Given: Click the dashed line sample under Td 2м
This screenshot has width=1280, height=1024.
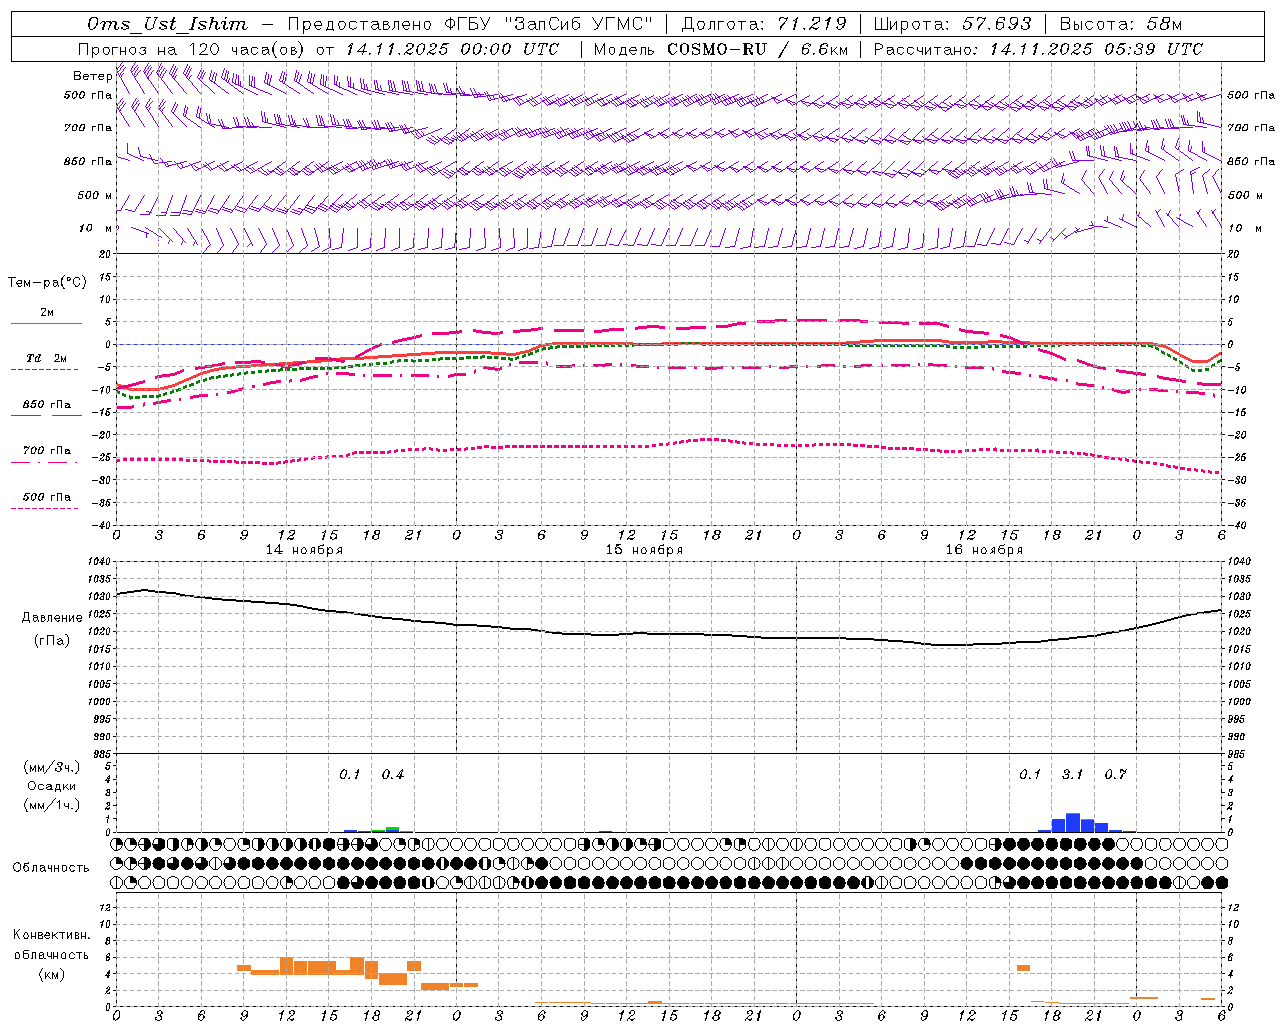Looking at the screenshot, I should [45, 370].
